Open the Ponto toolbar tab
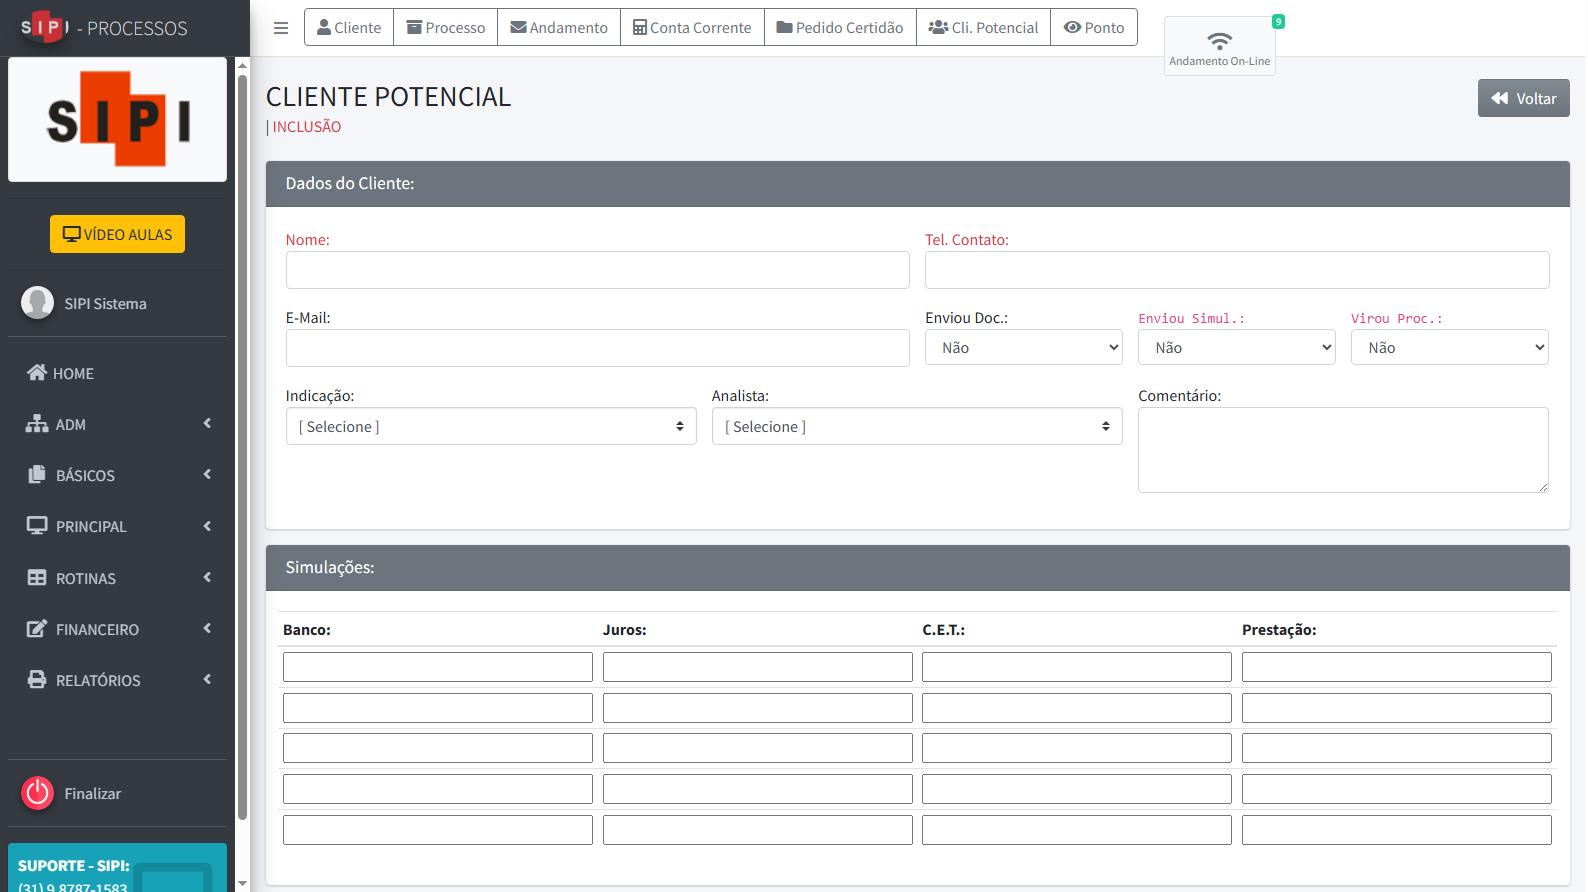Image resolution: width=1588 pixels, height=892 pixels. click(x=1094, y=28)
